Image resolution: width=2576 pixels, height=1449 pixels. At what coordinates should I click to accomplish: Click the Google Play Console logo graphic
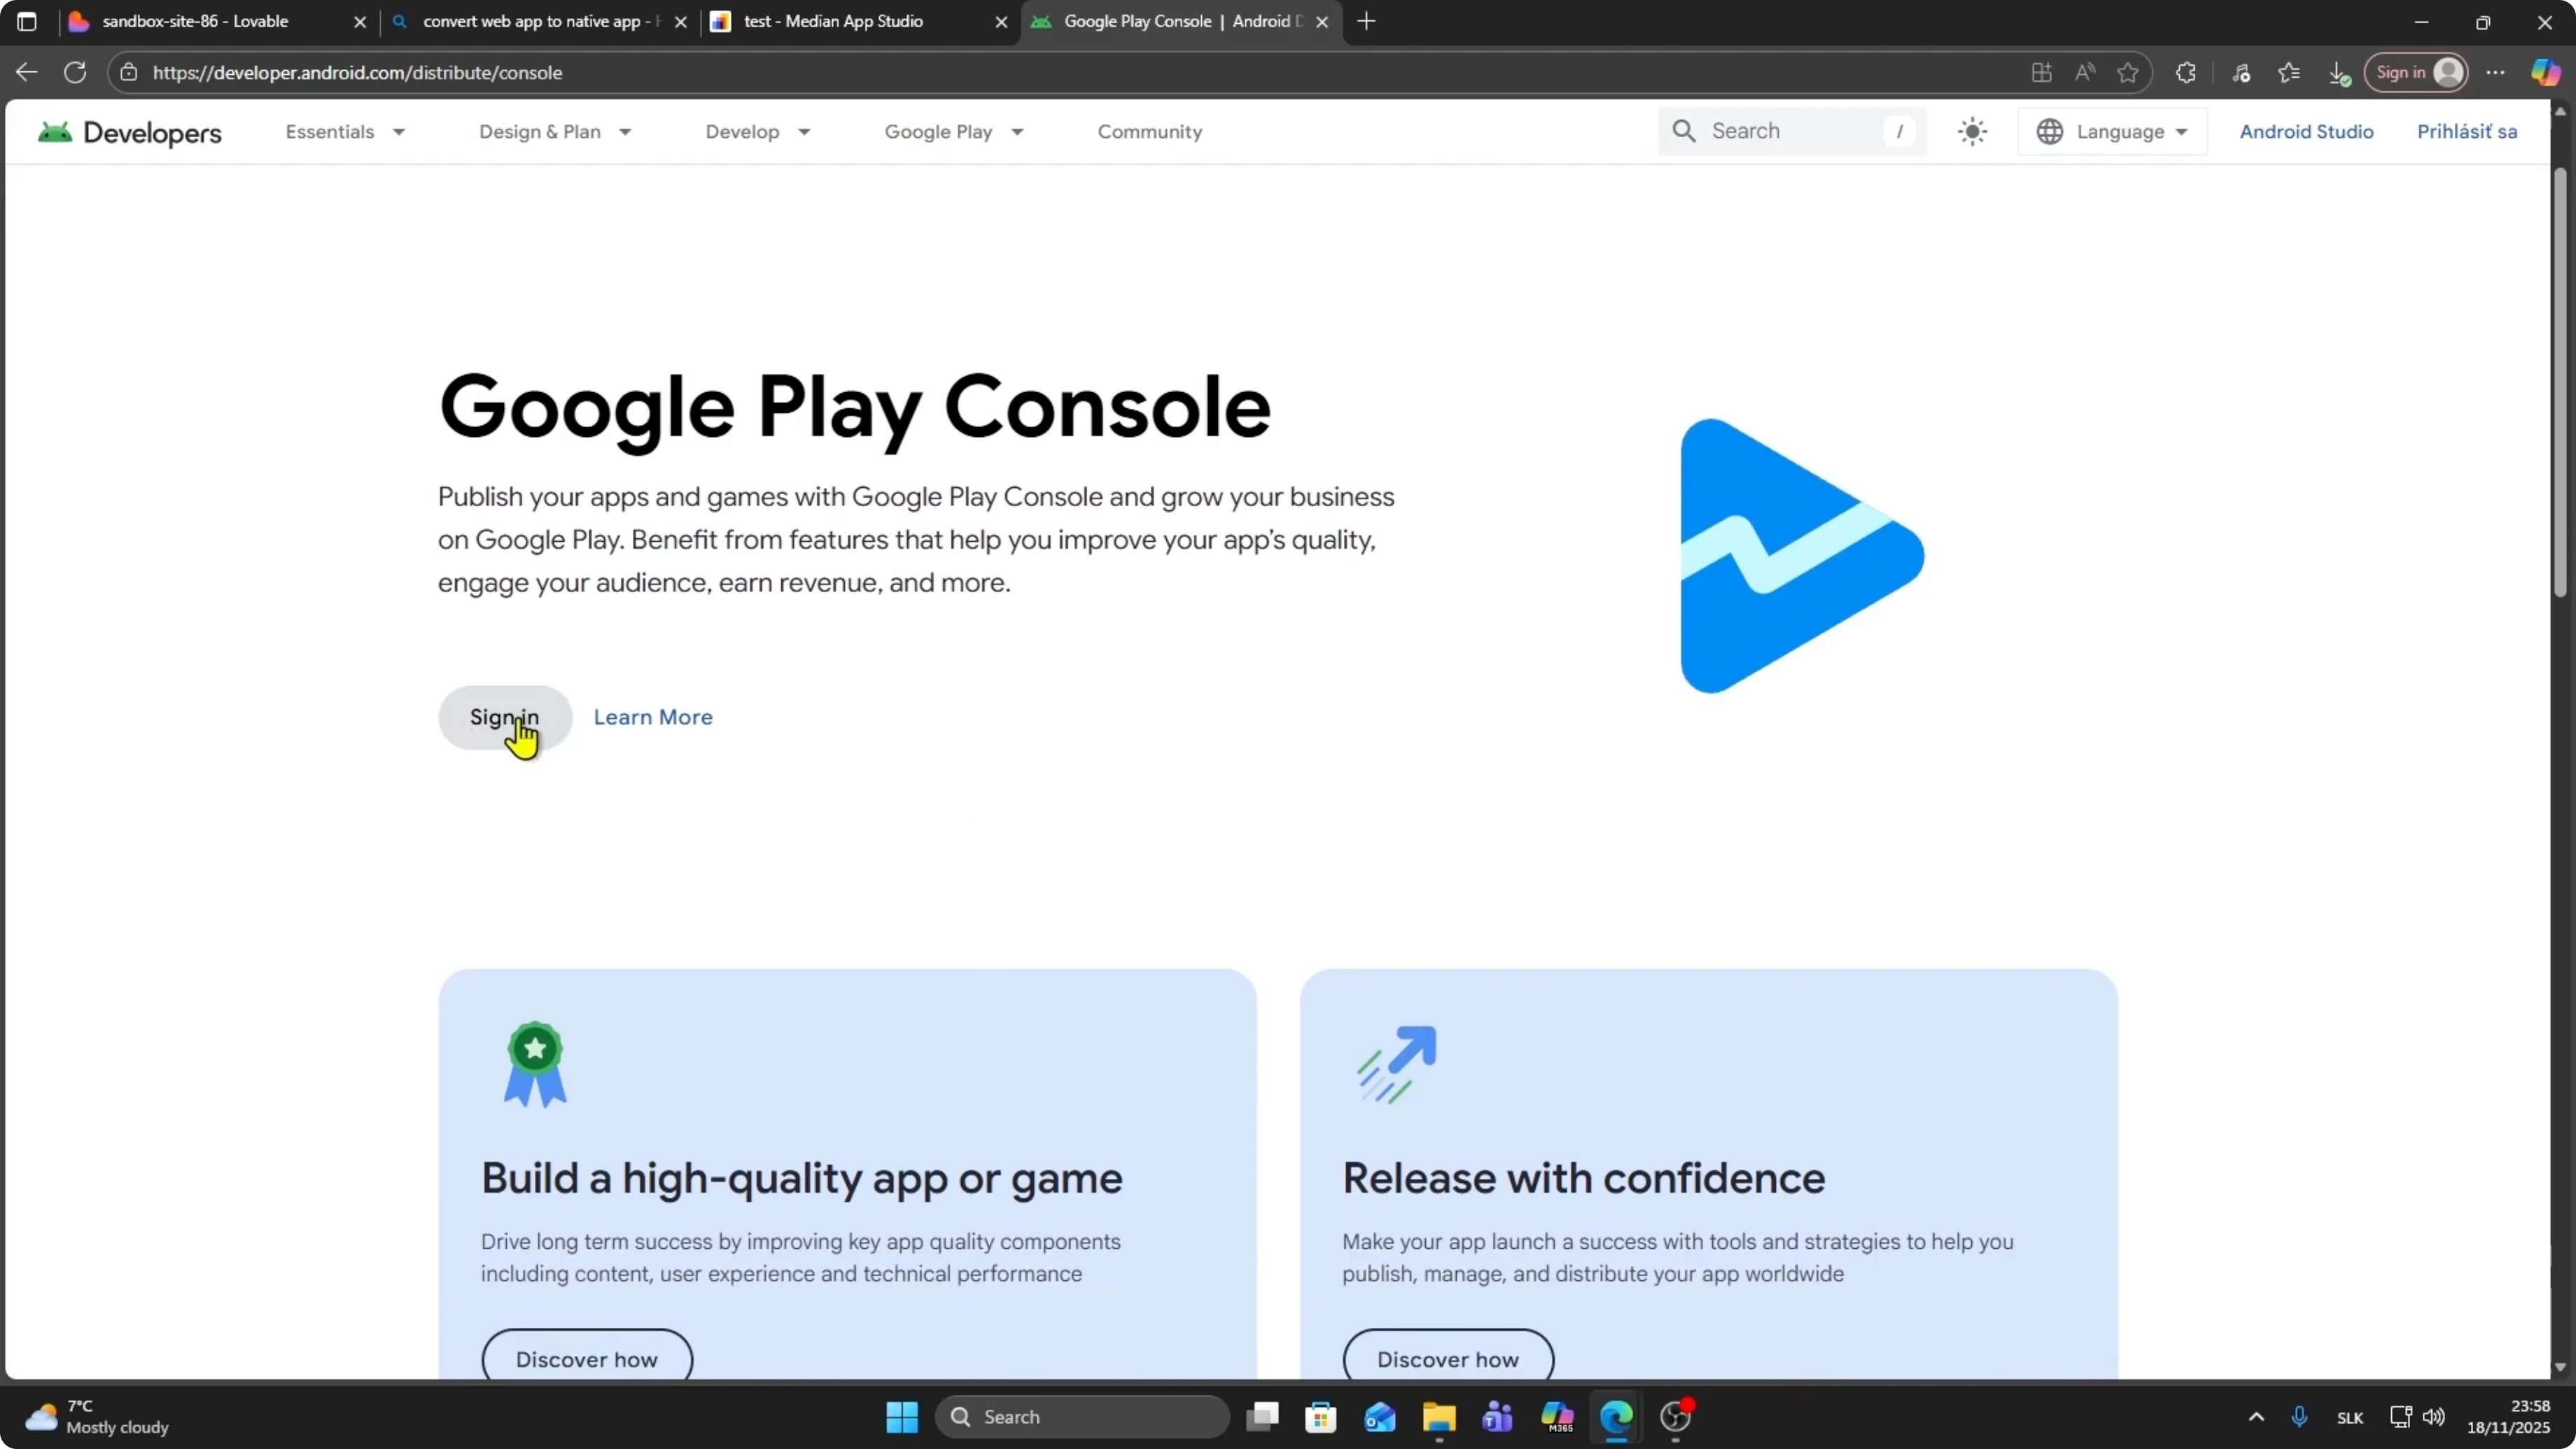(x=1802, y=556)
